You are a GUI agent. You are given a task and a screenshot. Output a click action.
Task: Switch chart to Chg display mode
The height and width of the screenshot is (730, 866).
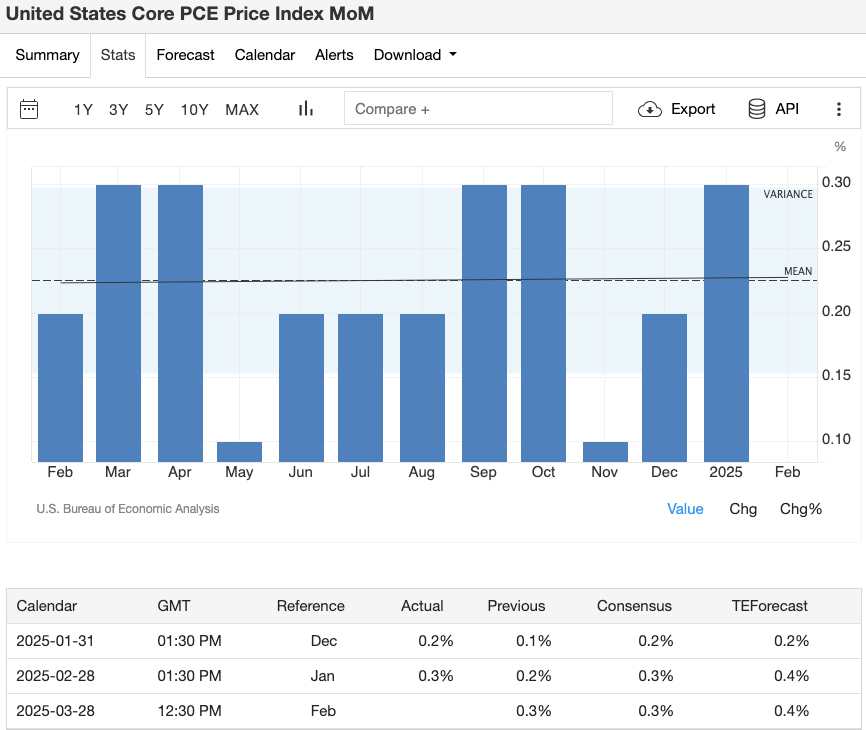[x=743, y=509]
